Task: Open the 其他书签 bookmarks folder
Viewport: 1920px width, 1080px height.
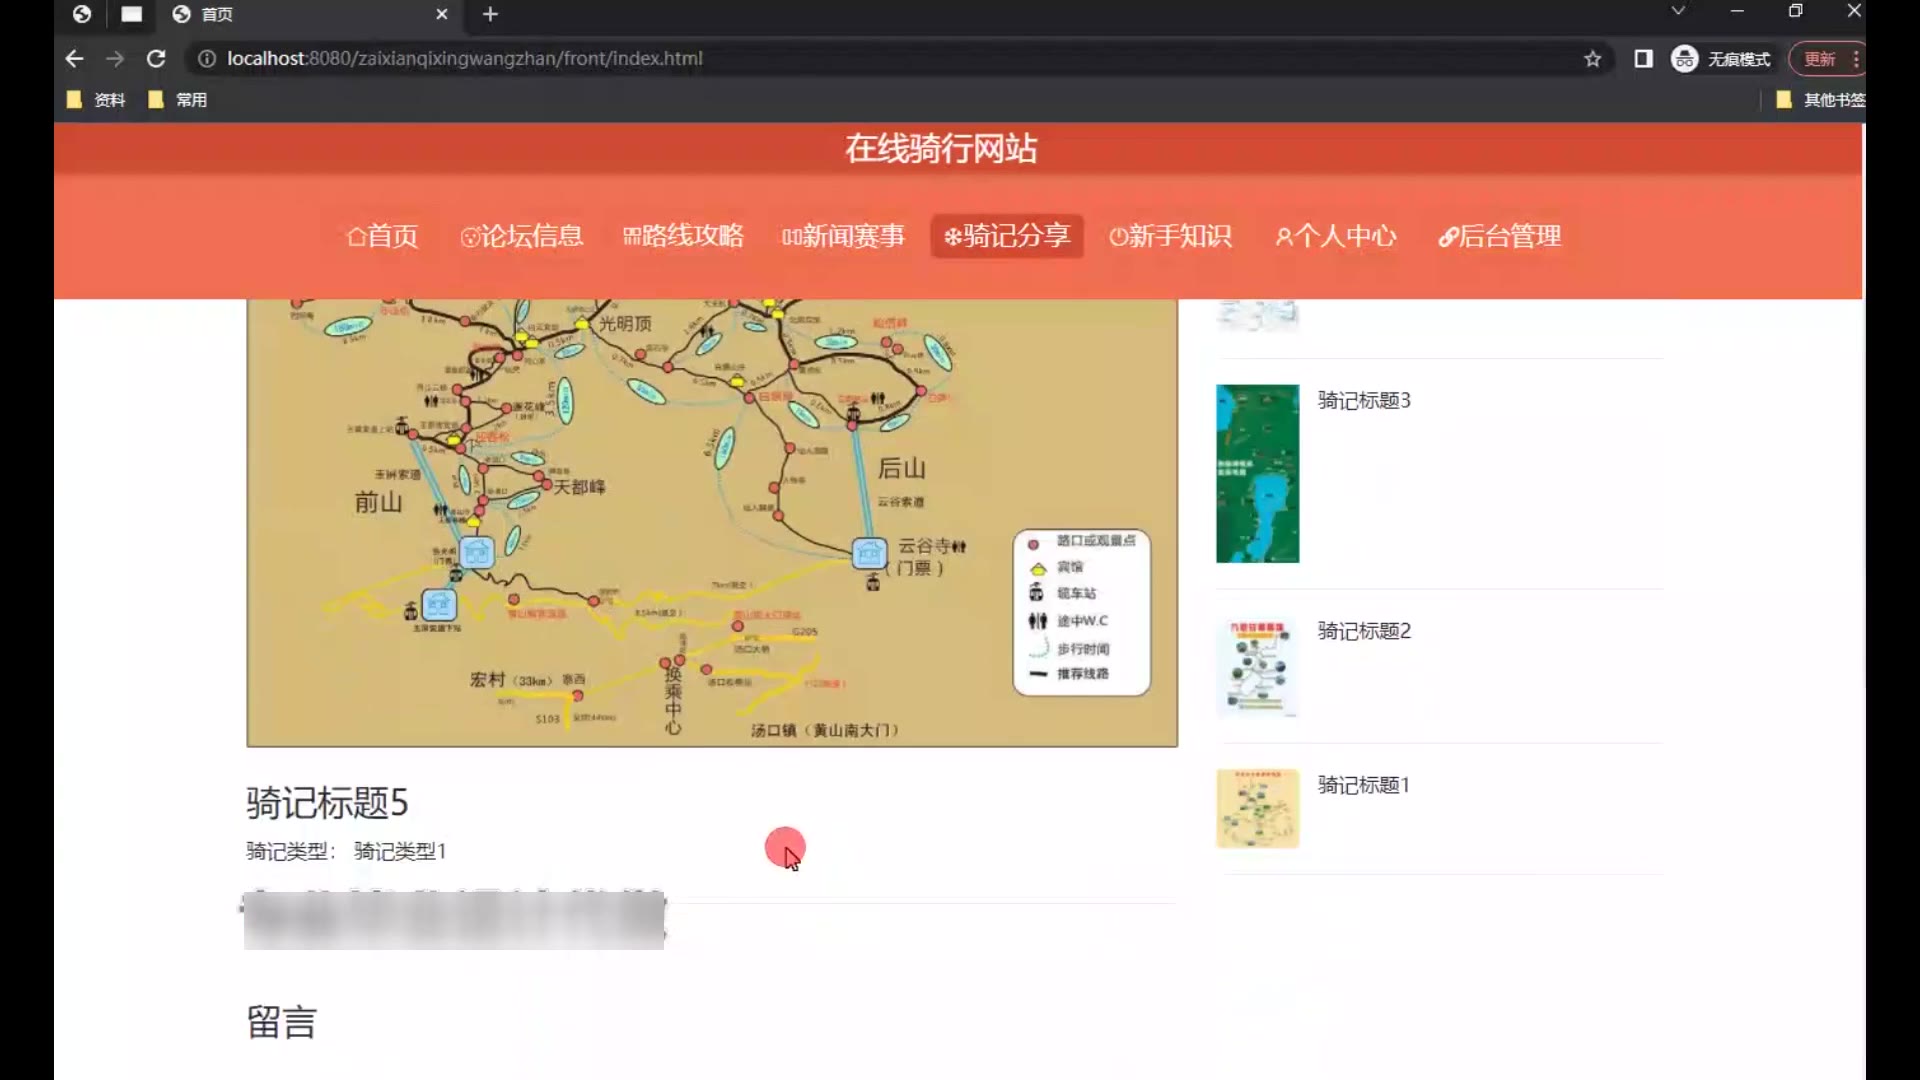Action: coord(1820,100)
